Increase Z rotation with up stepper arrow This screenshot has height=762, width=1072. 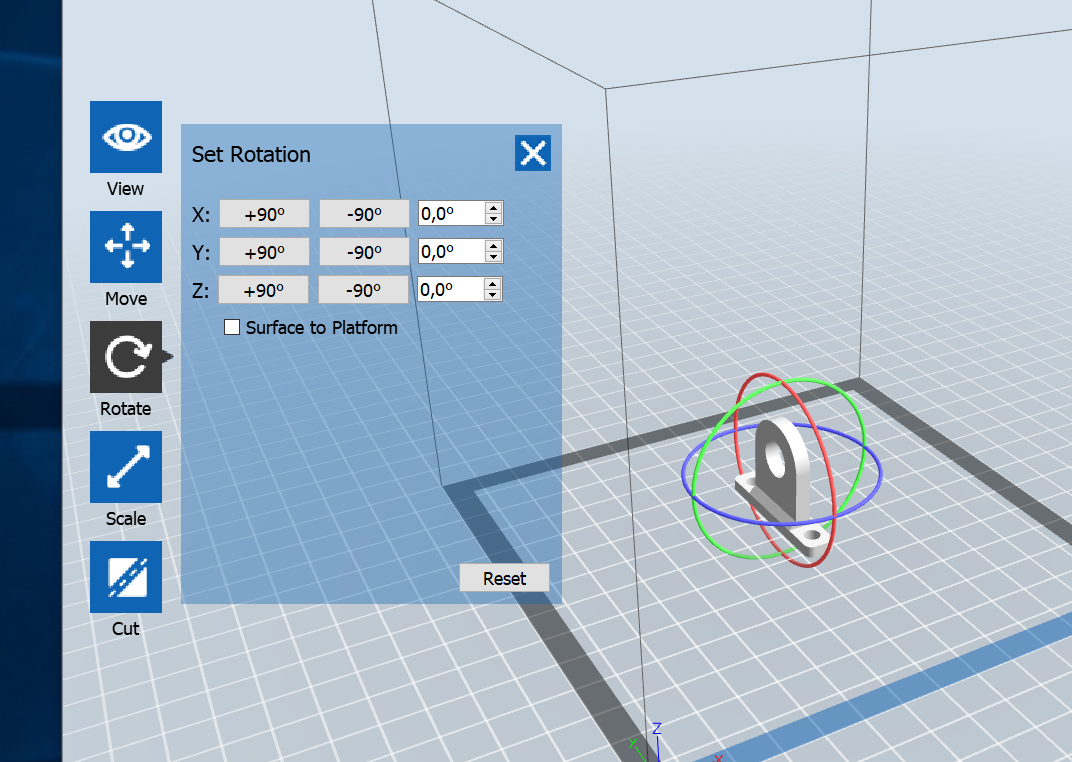point(493,284)
